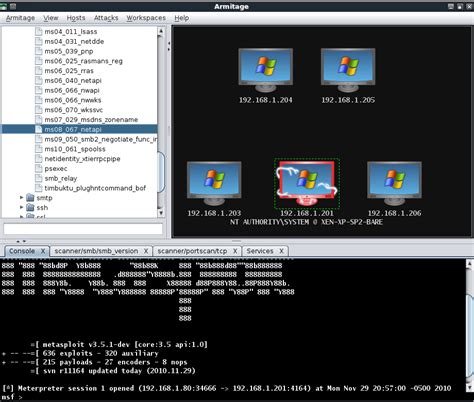The image size is (474, 402).
Task: Click the smtp folder icon
Action: (30, 198)
